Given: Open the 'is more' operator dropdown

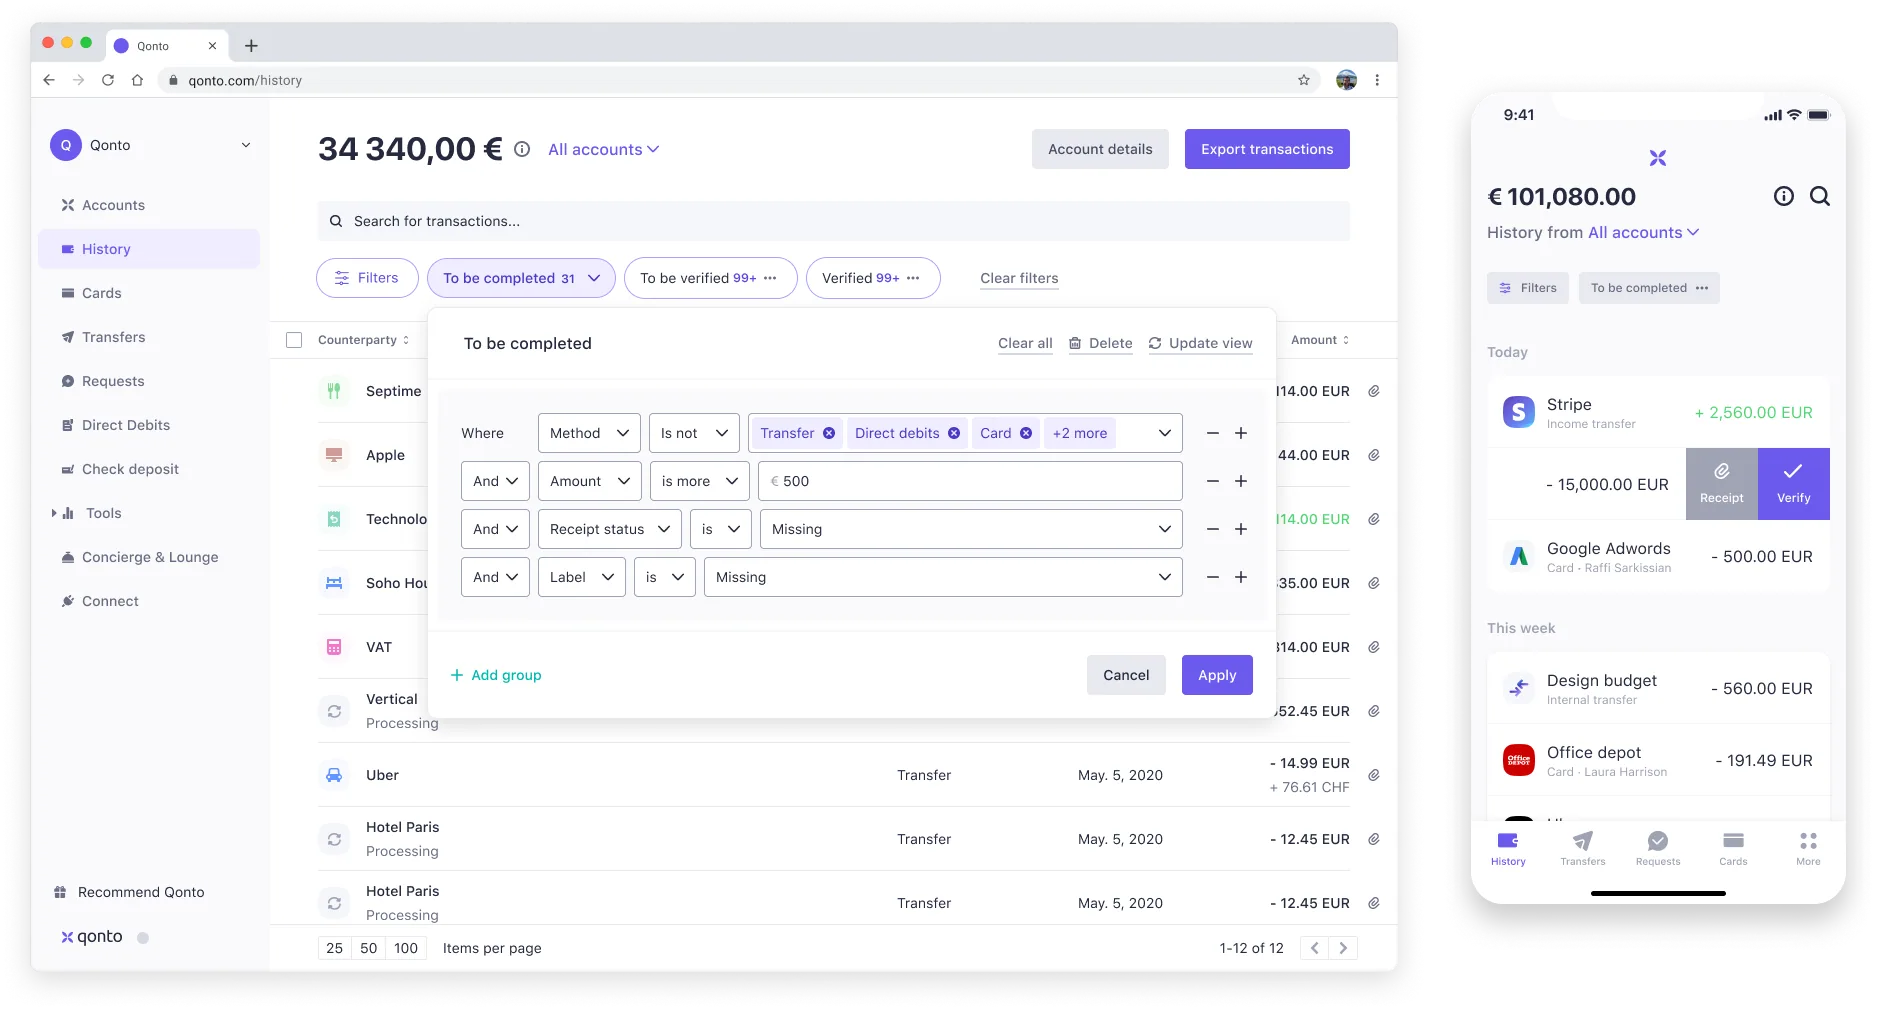Looking at the screenshot, I should [699, 481].
